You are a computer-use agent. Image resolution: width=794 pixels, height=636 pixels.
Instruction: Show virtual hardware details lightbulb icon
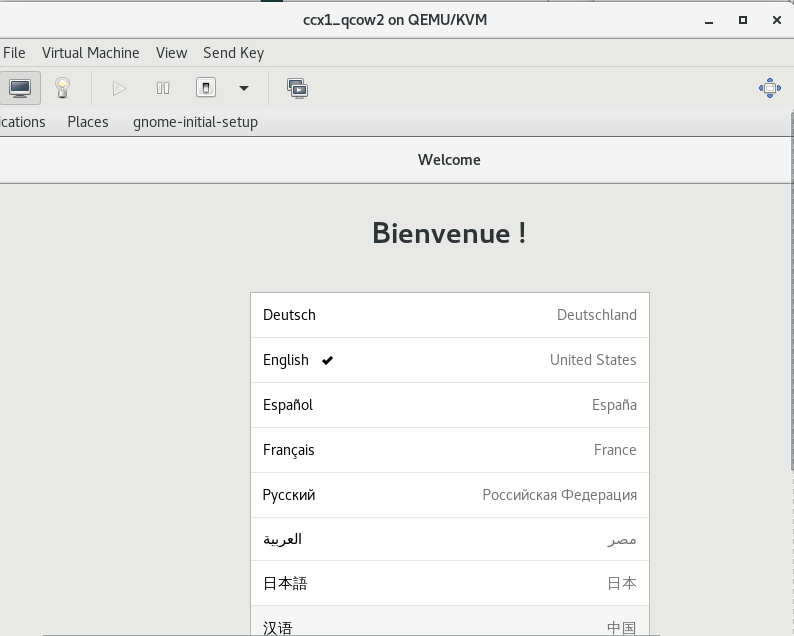pyautogui.click(x=62, y=88)
